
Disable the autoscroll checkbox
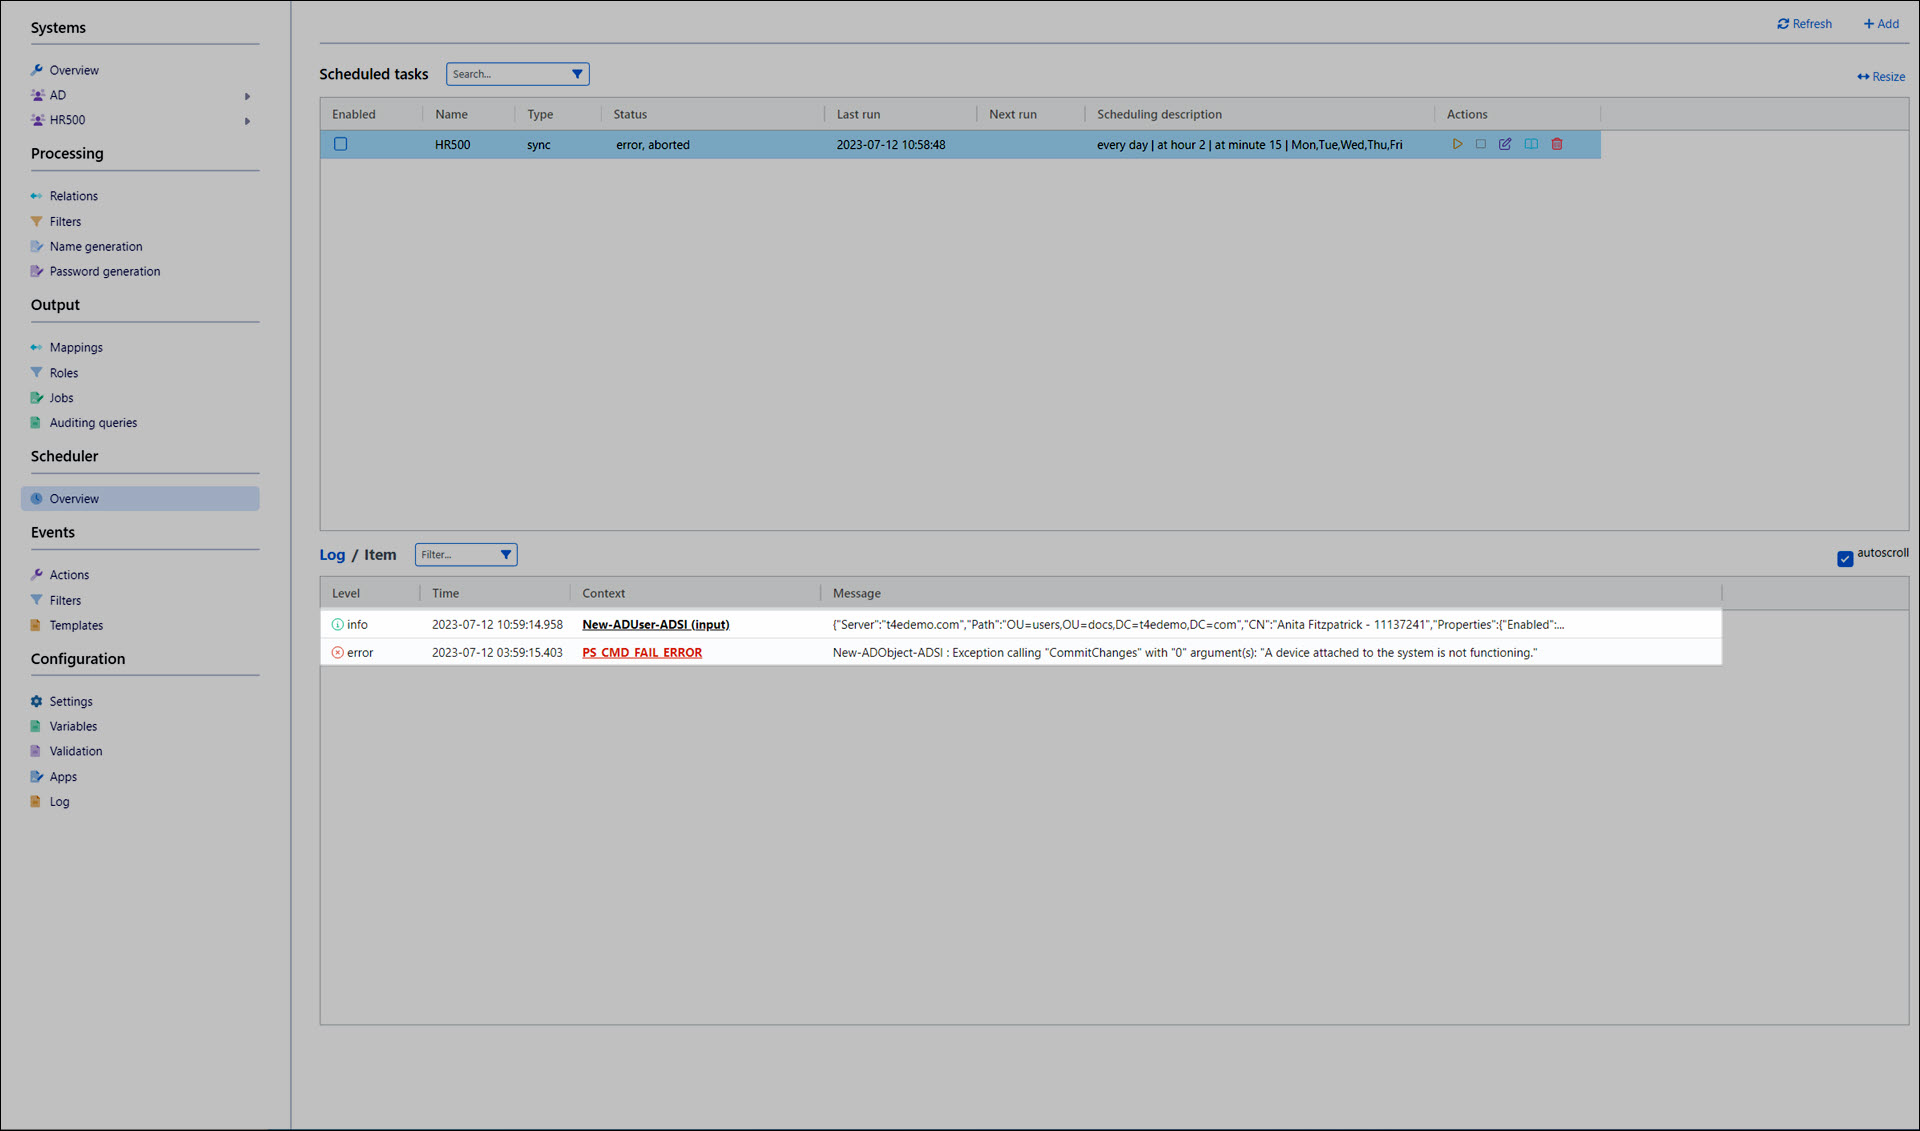(1845, 559)
